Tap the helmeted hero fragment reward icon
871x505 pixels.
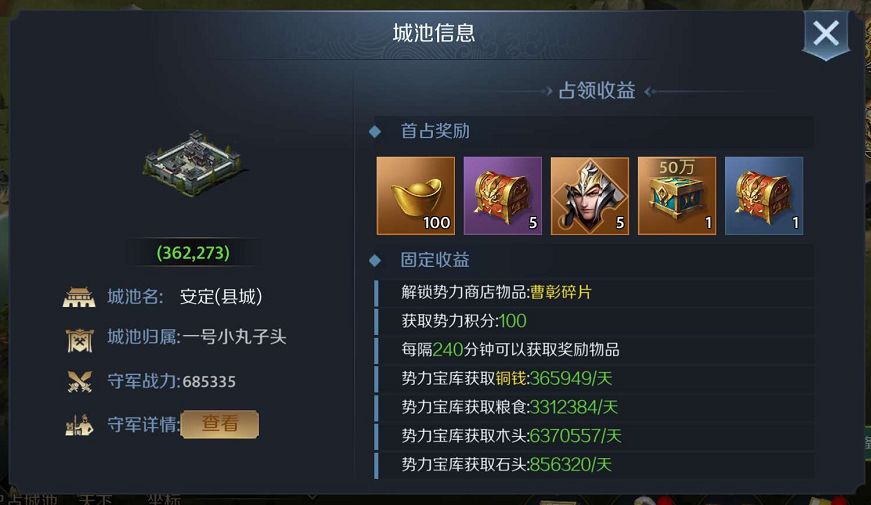590,196
